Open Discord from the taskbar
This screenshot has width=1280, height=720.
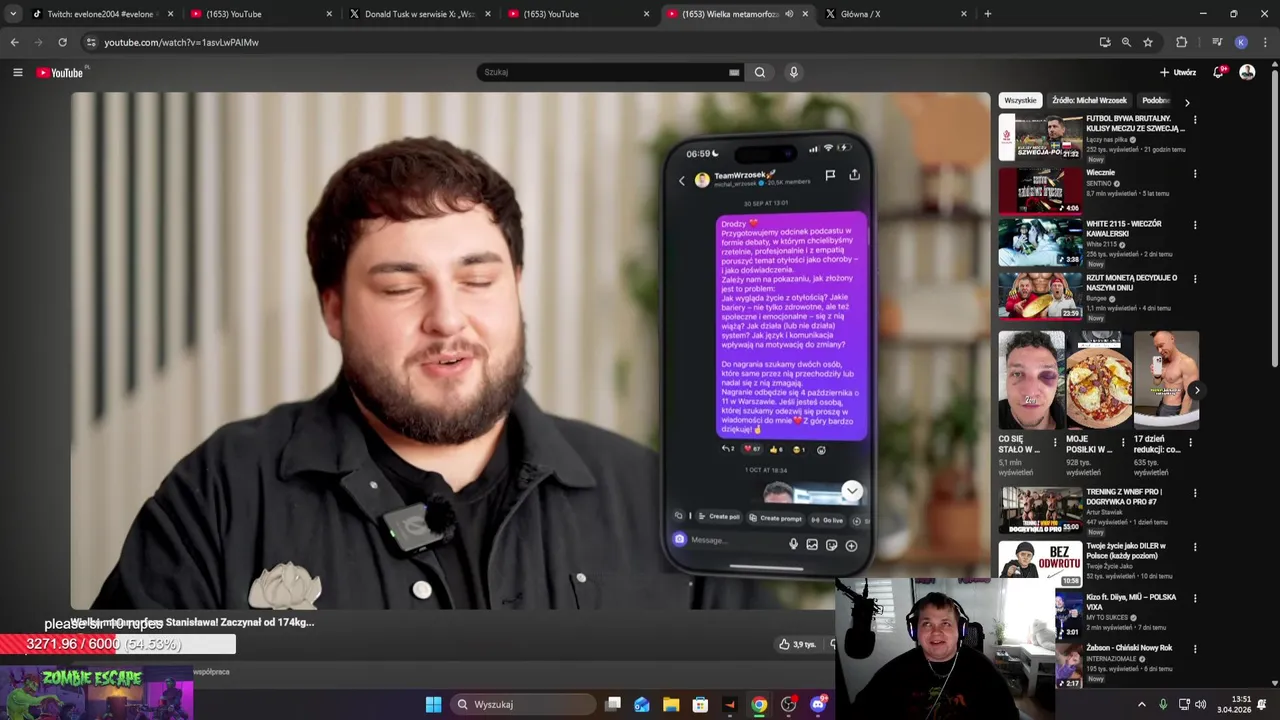[818, 704]
